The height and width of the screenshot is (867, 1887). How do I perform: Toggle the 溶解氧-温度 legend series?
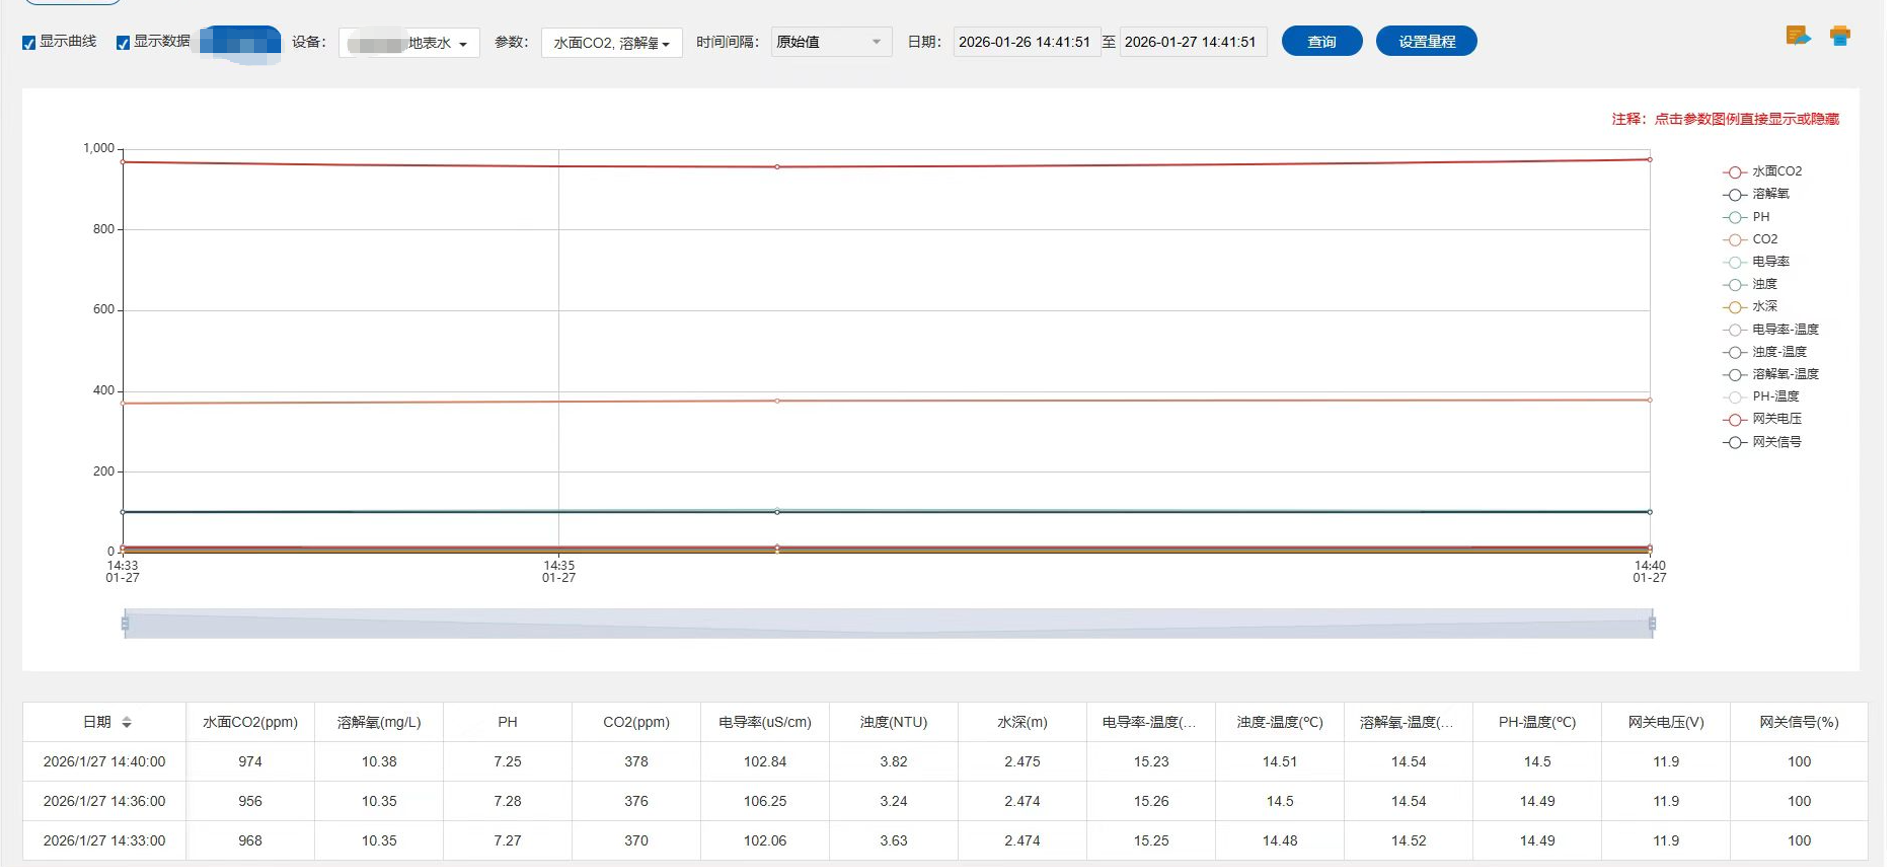pos(1772,374)
